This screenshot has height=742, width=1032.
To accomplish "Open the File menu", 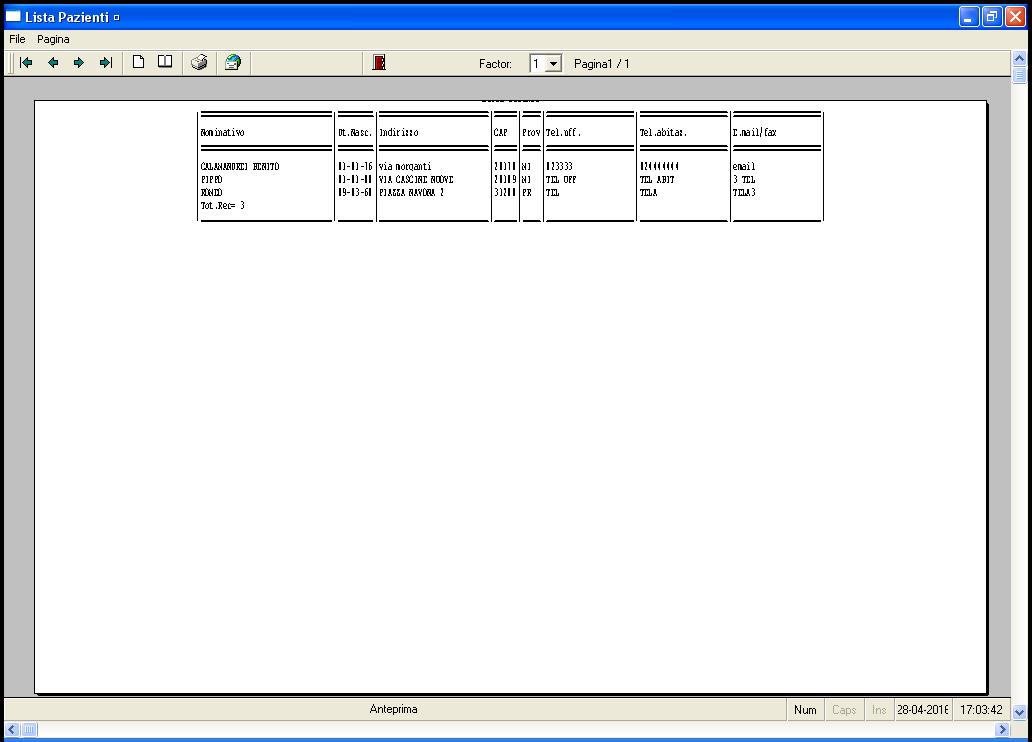I will [x=17, y=40].
